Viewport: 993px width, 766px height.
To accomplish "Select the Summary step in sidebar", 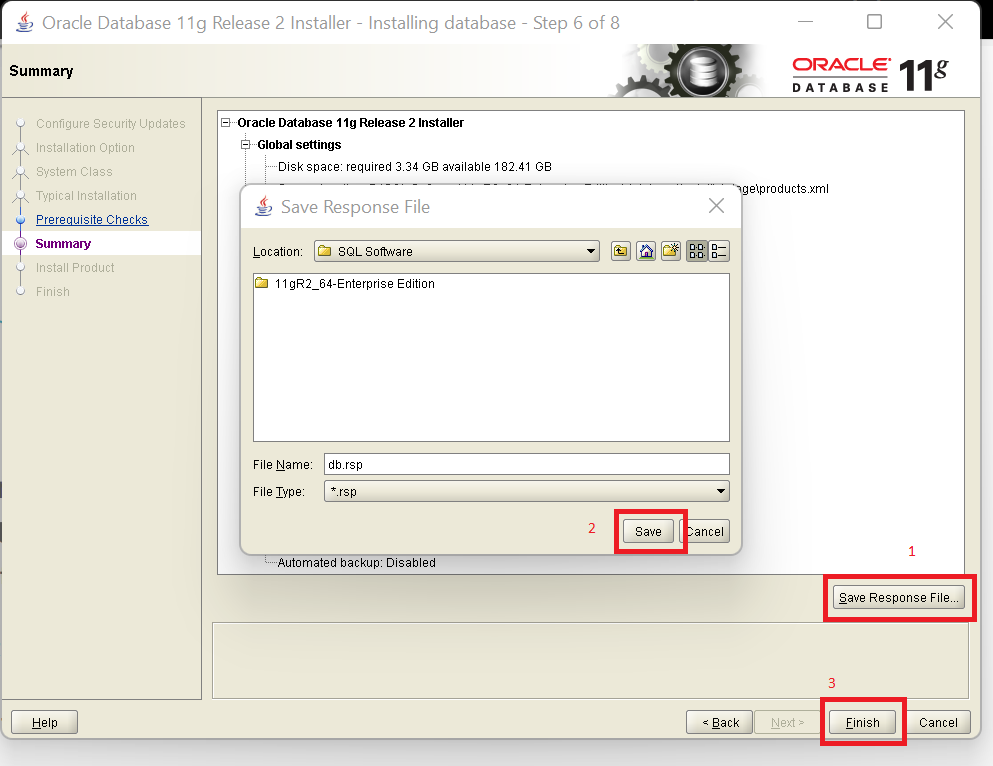I will pos(63,244).
